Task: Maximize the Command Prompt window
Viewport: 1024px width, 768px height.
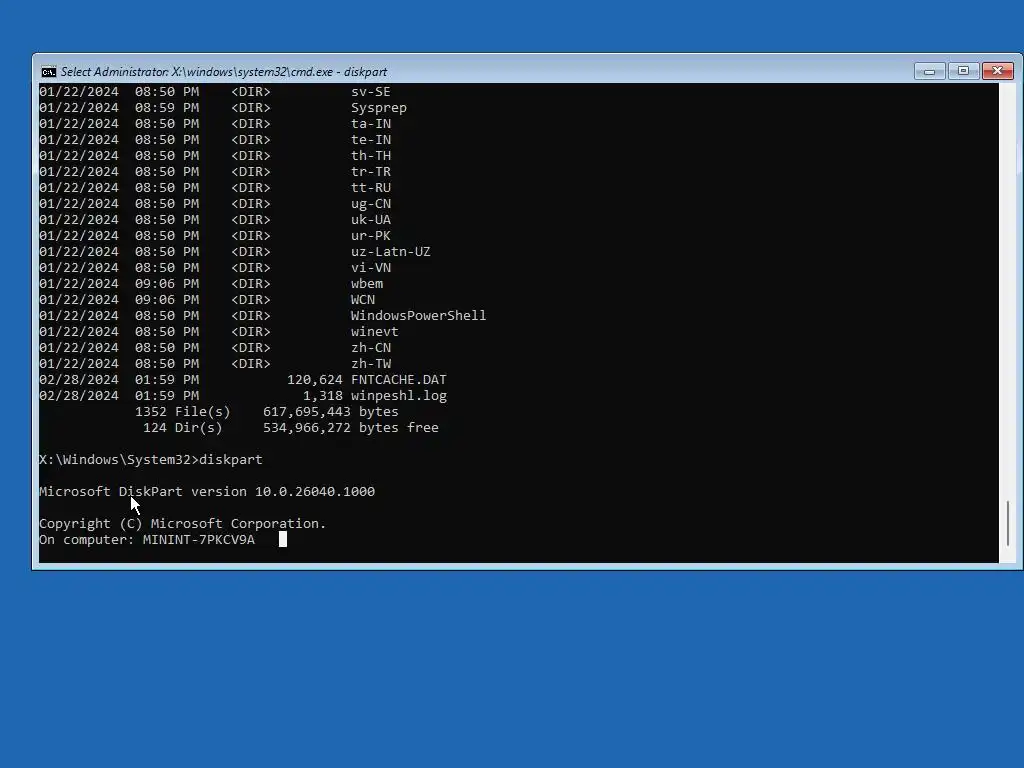Action: [963, 71]
